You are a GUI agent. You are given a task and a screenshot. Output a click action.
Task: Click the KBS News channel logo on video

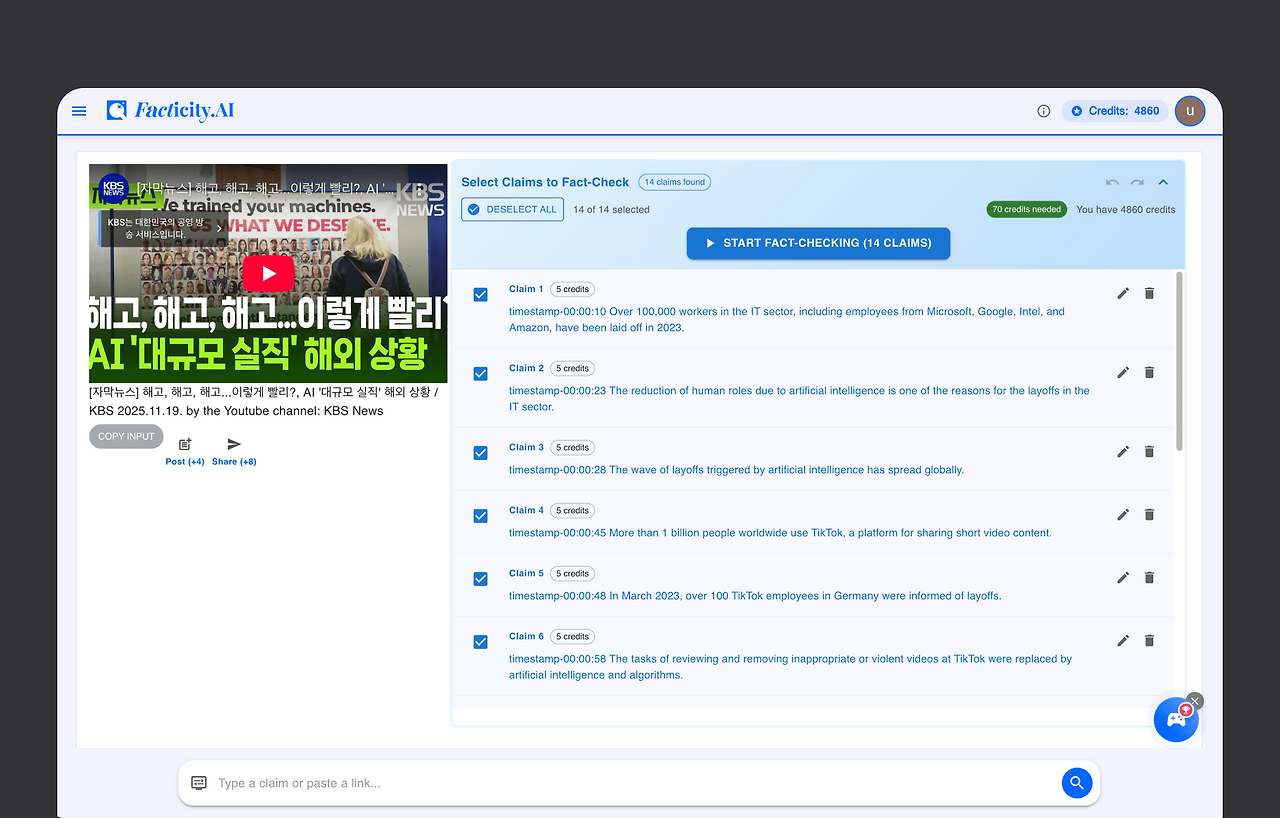(114, 188)
